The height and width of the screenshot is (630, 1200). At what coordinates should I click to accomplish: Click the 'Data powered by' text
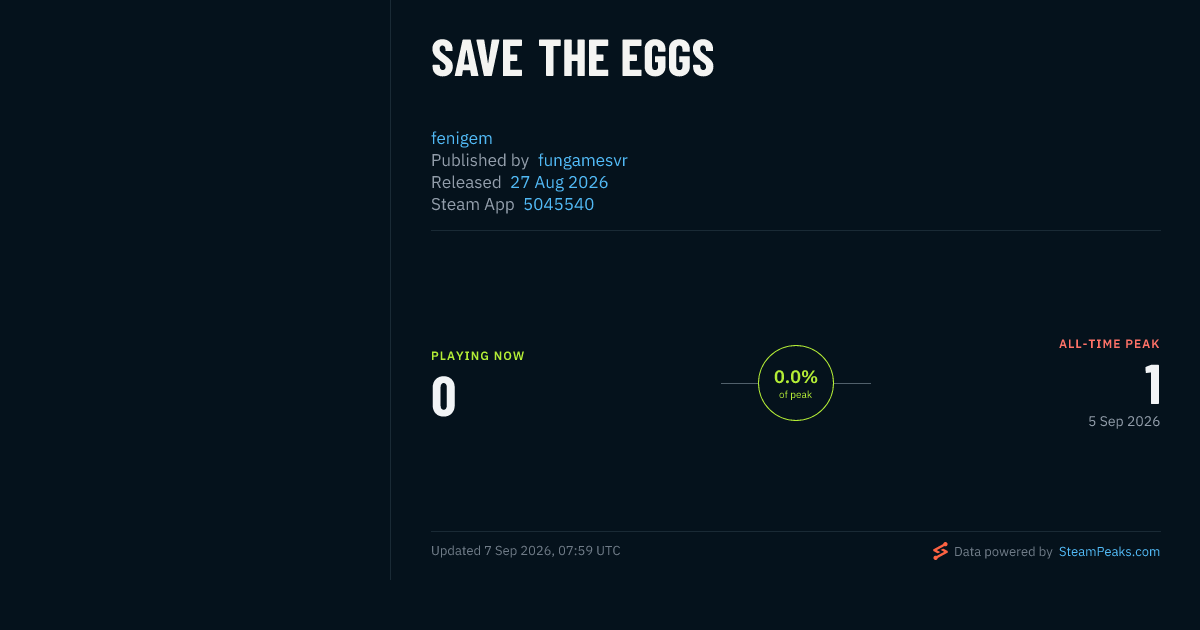1003,551
